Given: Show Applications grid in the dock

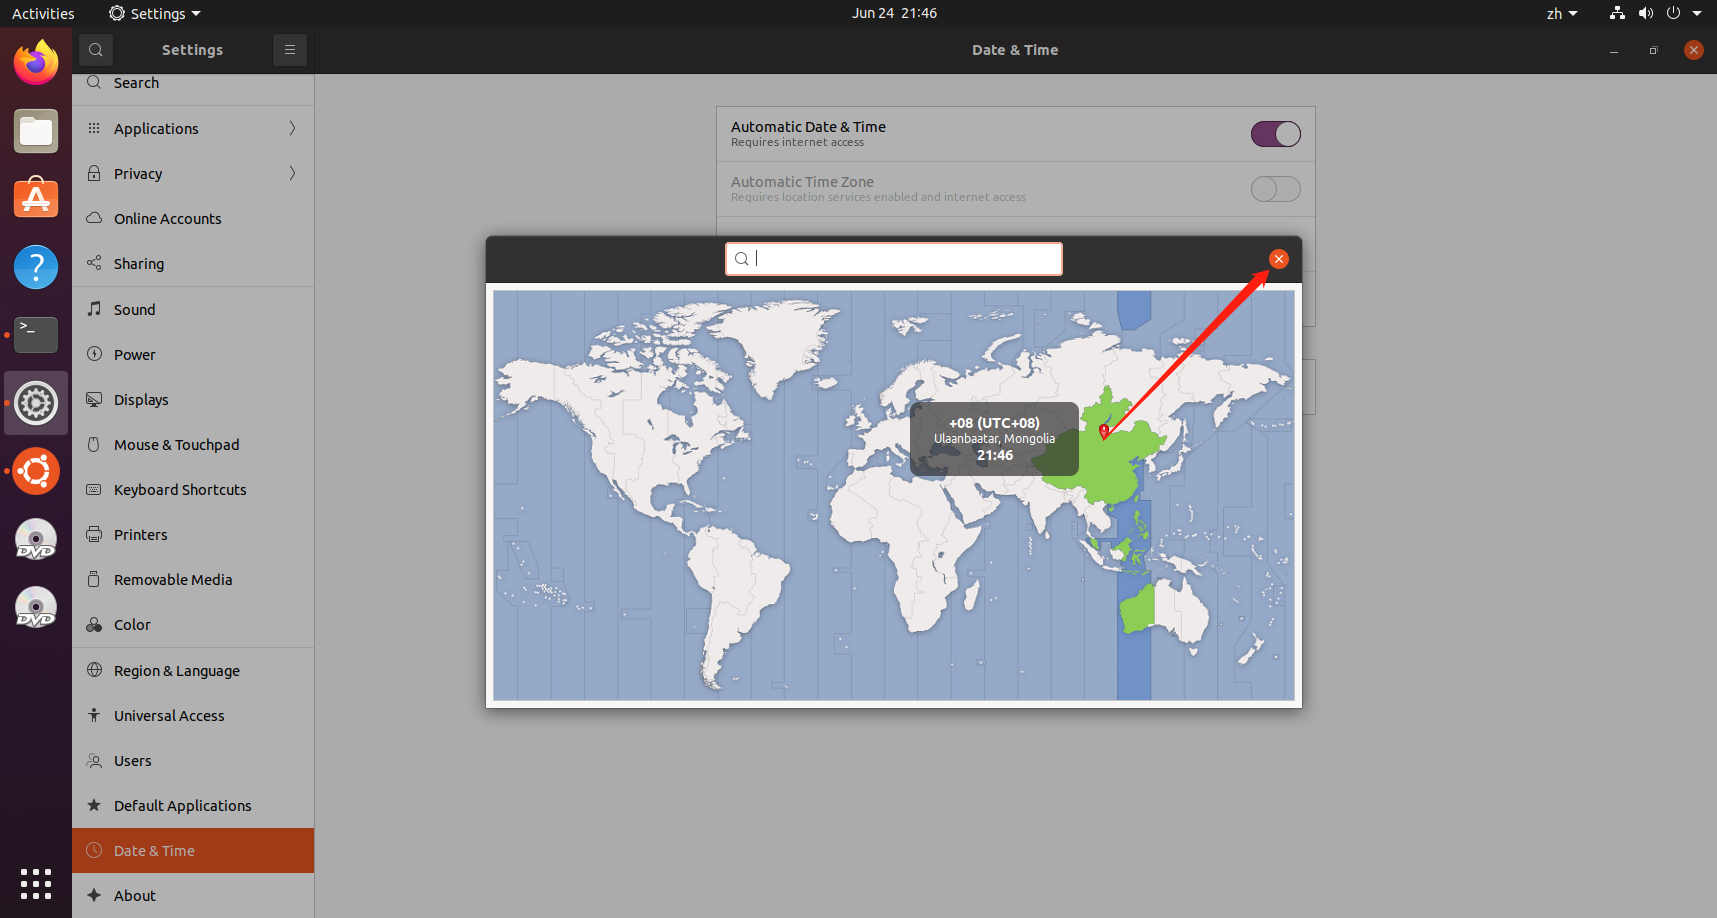Looking at the screenshot, I should pos(36,883).
